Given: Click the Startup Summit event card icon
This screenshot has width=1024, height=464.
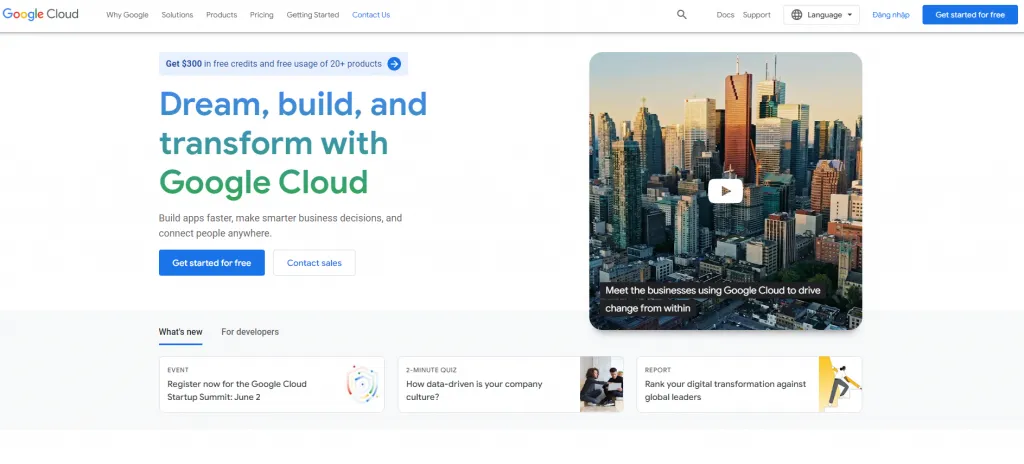Looking at the screenshot, I should pyautogui.click(x=362, y=384).
